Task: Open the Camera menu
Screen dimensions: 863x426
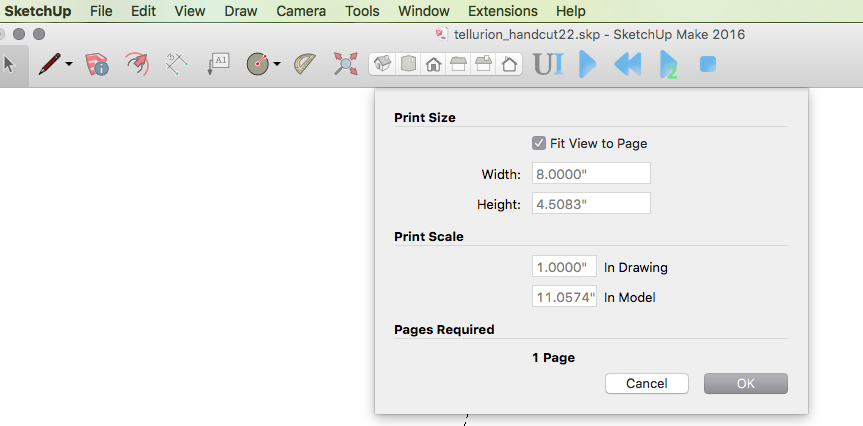Action: pyautogui.click(x=301, y=11)
